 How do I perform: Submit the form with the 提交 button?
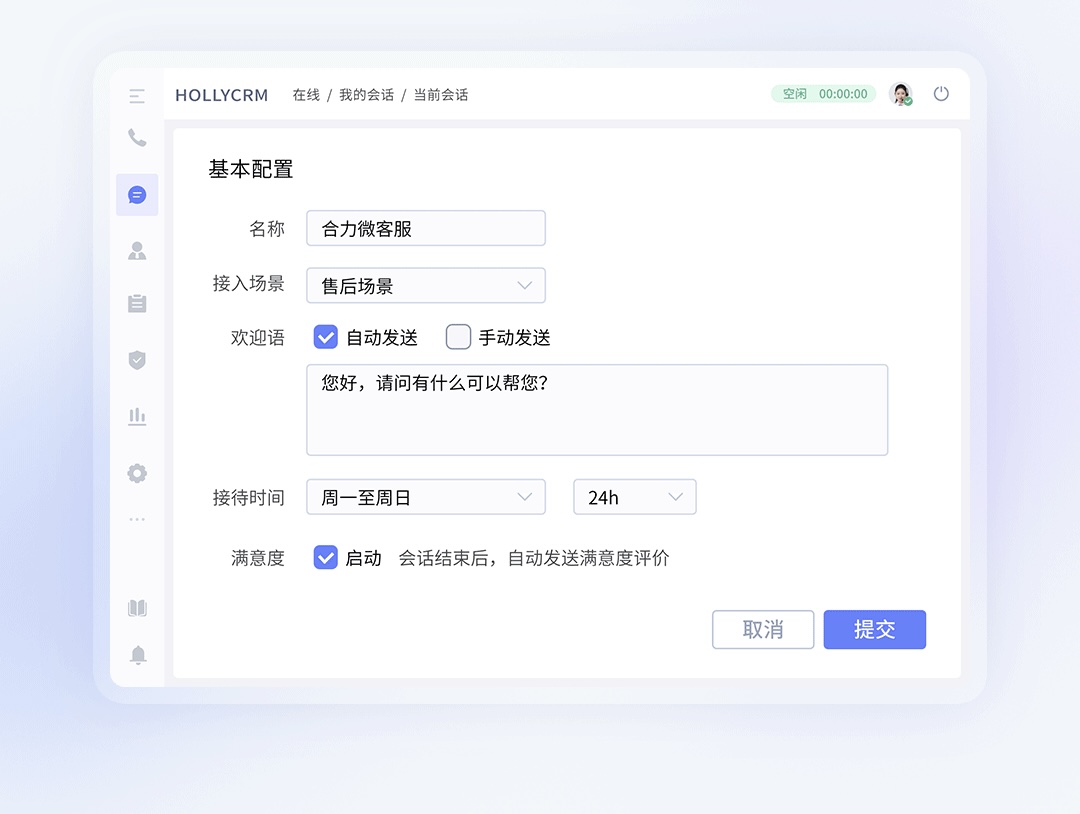(874, 629)
